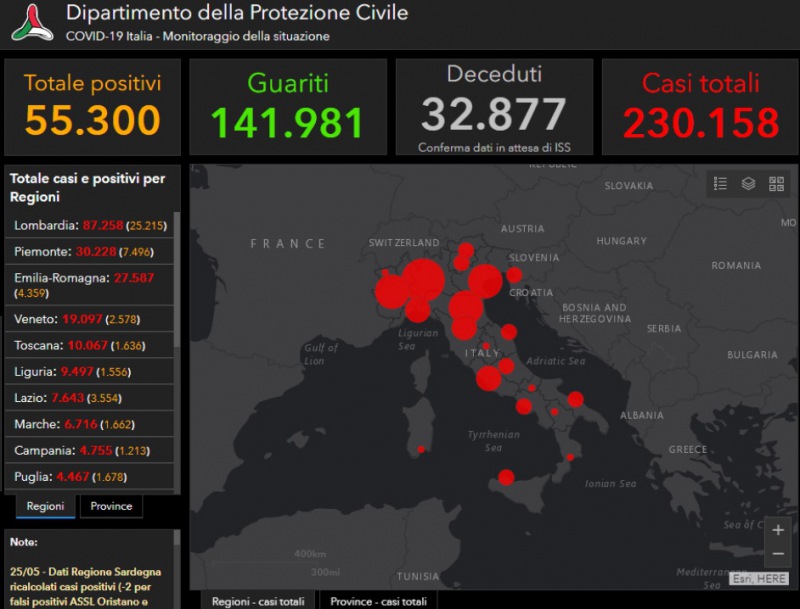800x609 pixels.
Task: Open the basemap gallery grid icon
Action: point(776,184)
